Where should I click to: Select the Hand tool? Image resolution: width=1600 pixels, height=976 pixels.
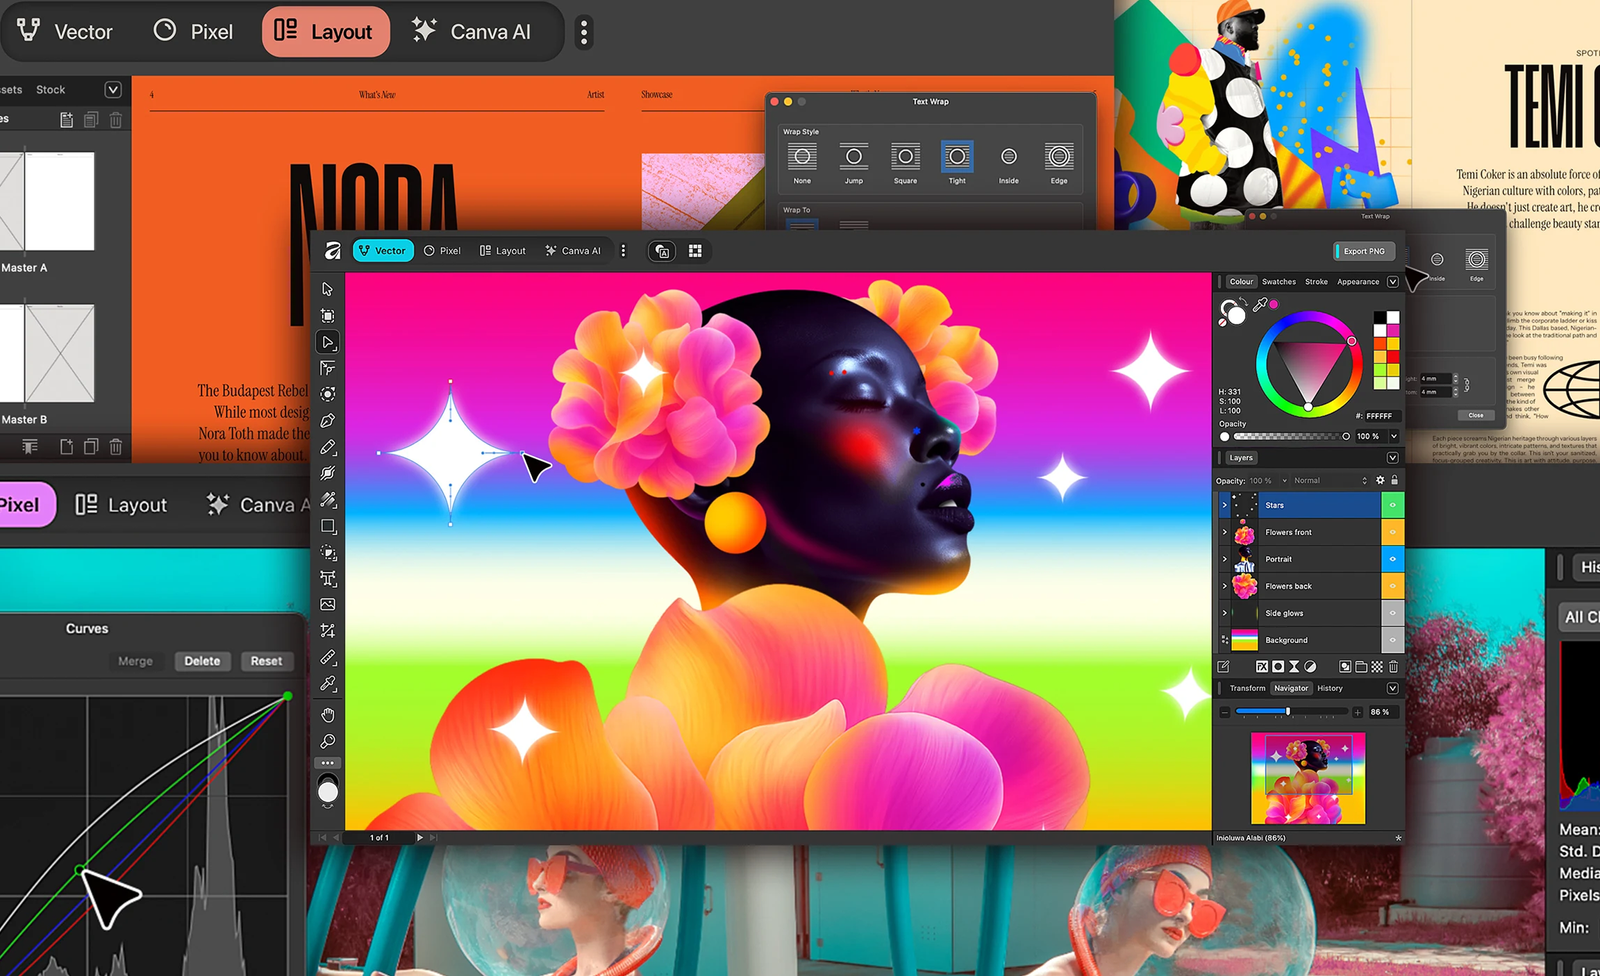(327, 715)
